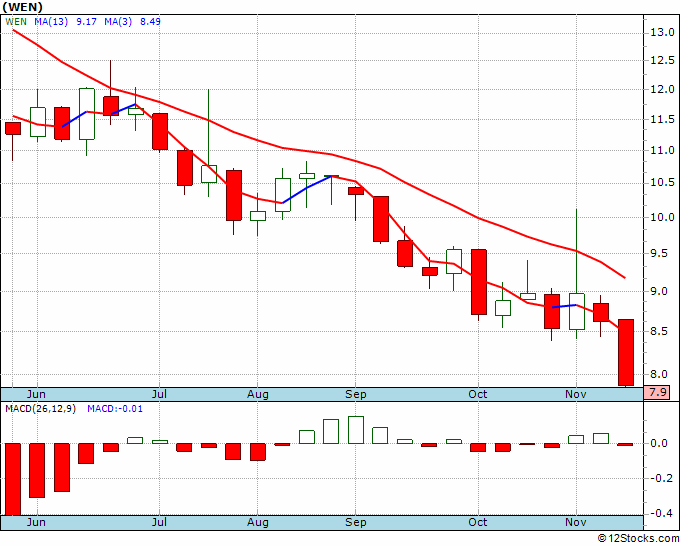Select Oct on the MACD panel date axis
The height and width of the screenshot is (546, 680).
478,522
